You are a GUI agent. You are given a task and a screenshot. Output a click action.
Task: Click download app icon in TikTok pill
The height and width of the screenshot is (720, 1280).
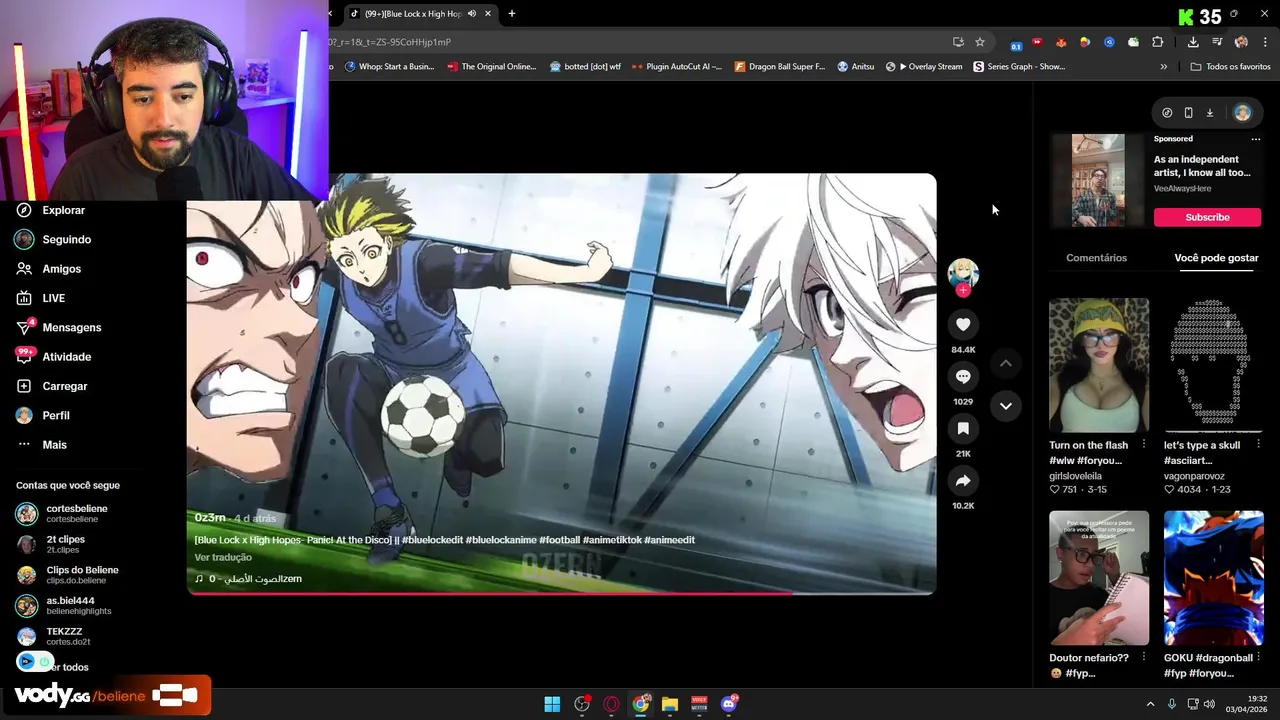[x=1209, y=113]
